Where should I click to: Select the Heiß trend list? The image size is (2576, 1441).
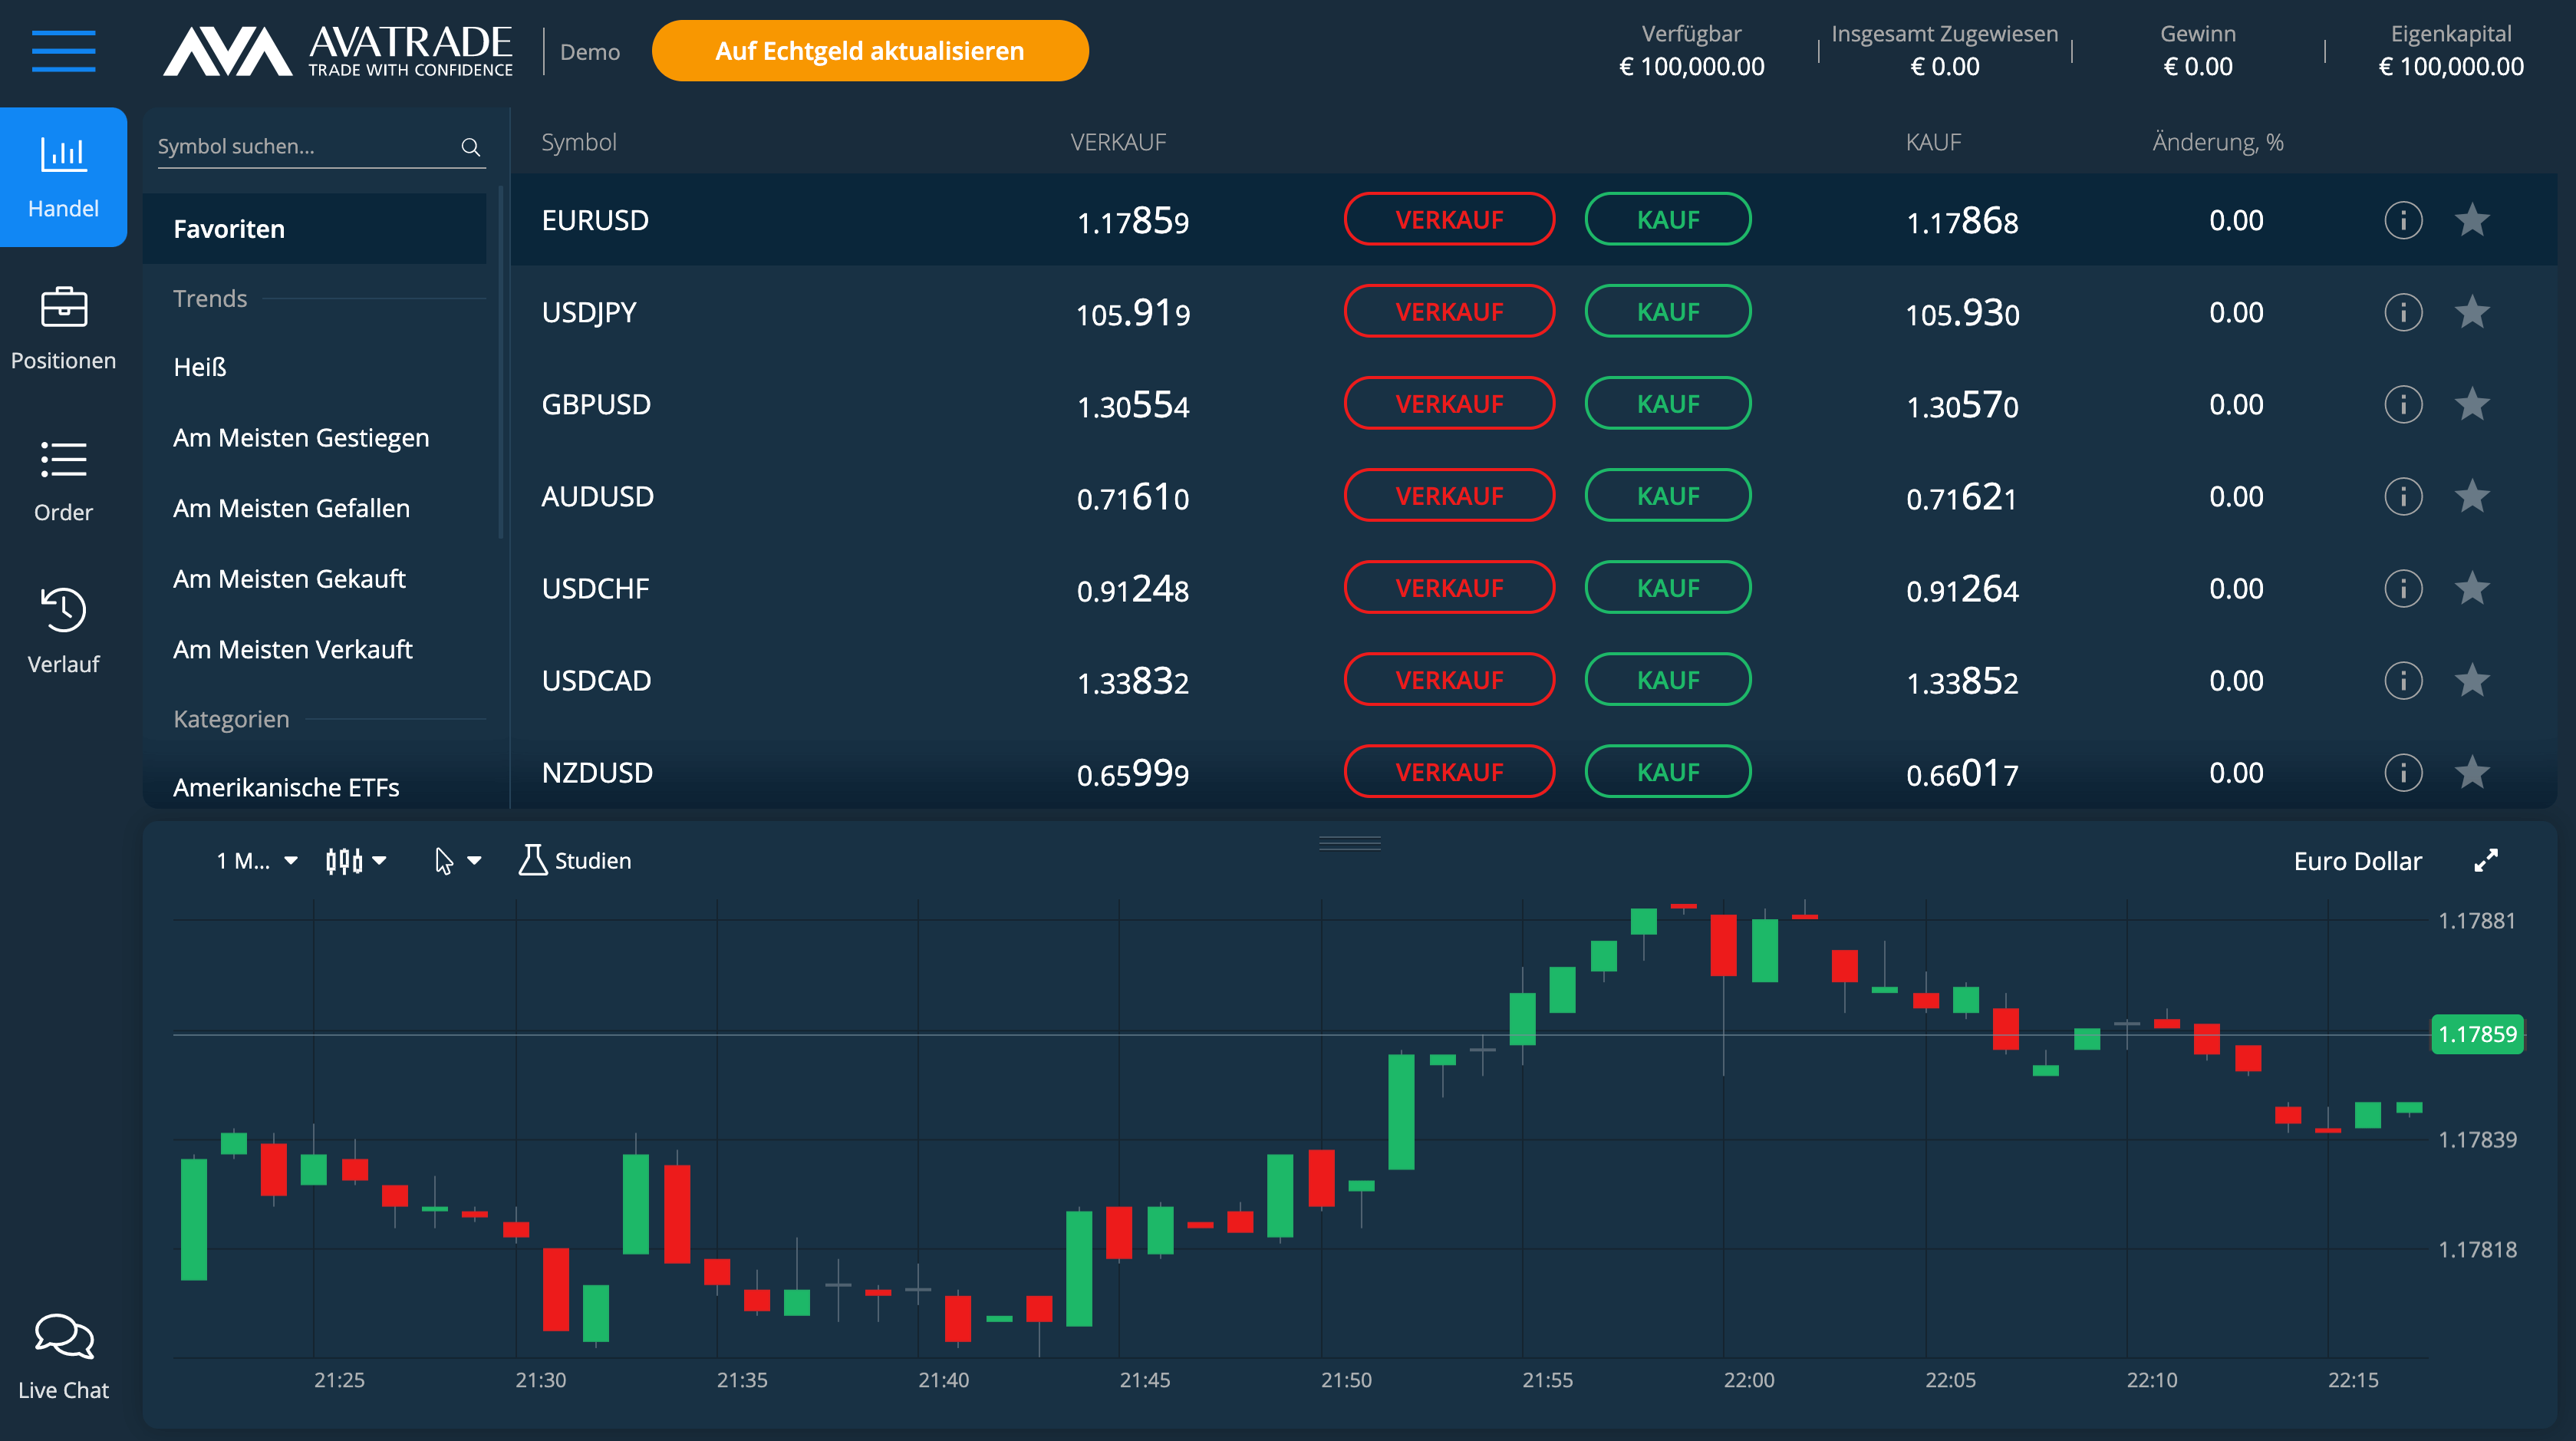point(200,367)
